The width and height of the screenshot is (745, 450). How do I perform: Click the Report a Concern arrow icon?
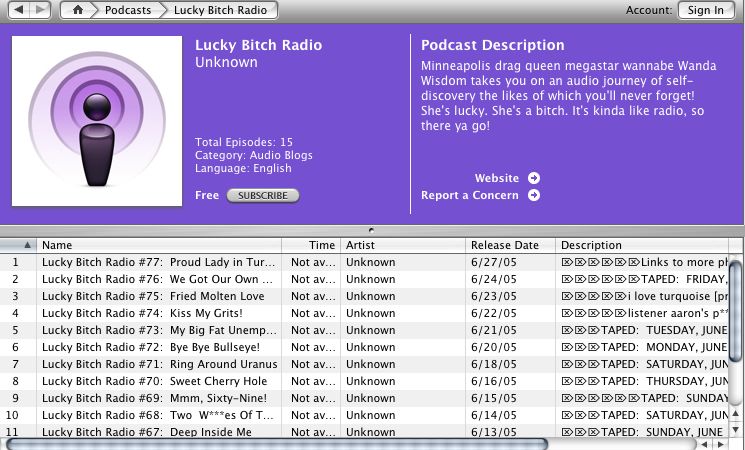(534, 195)
